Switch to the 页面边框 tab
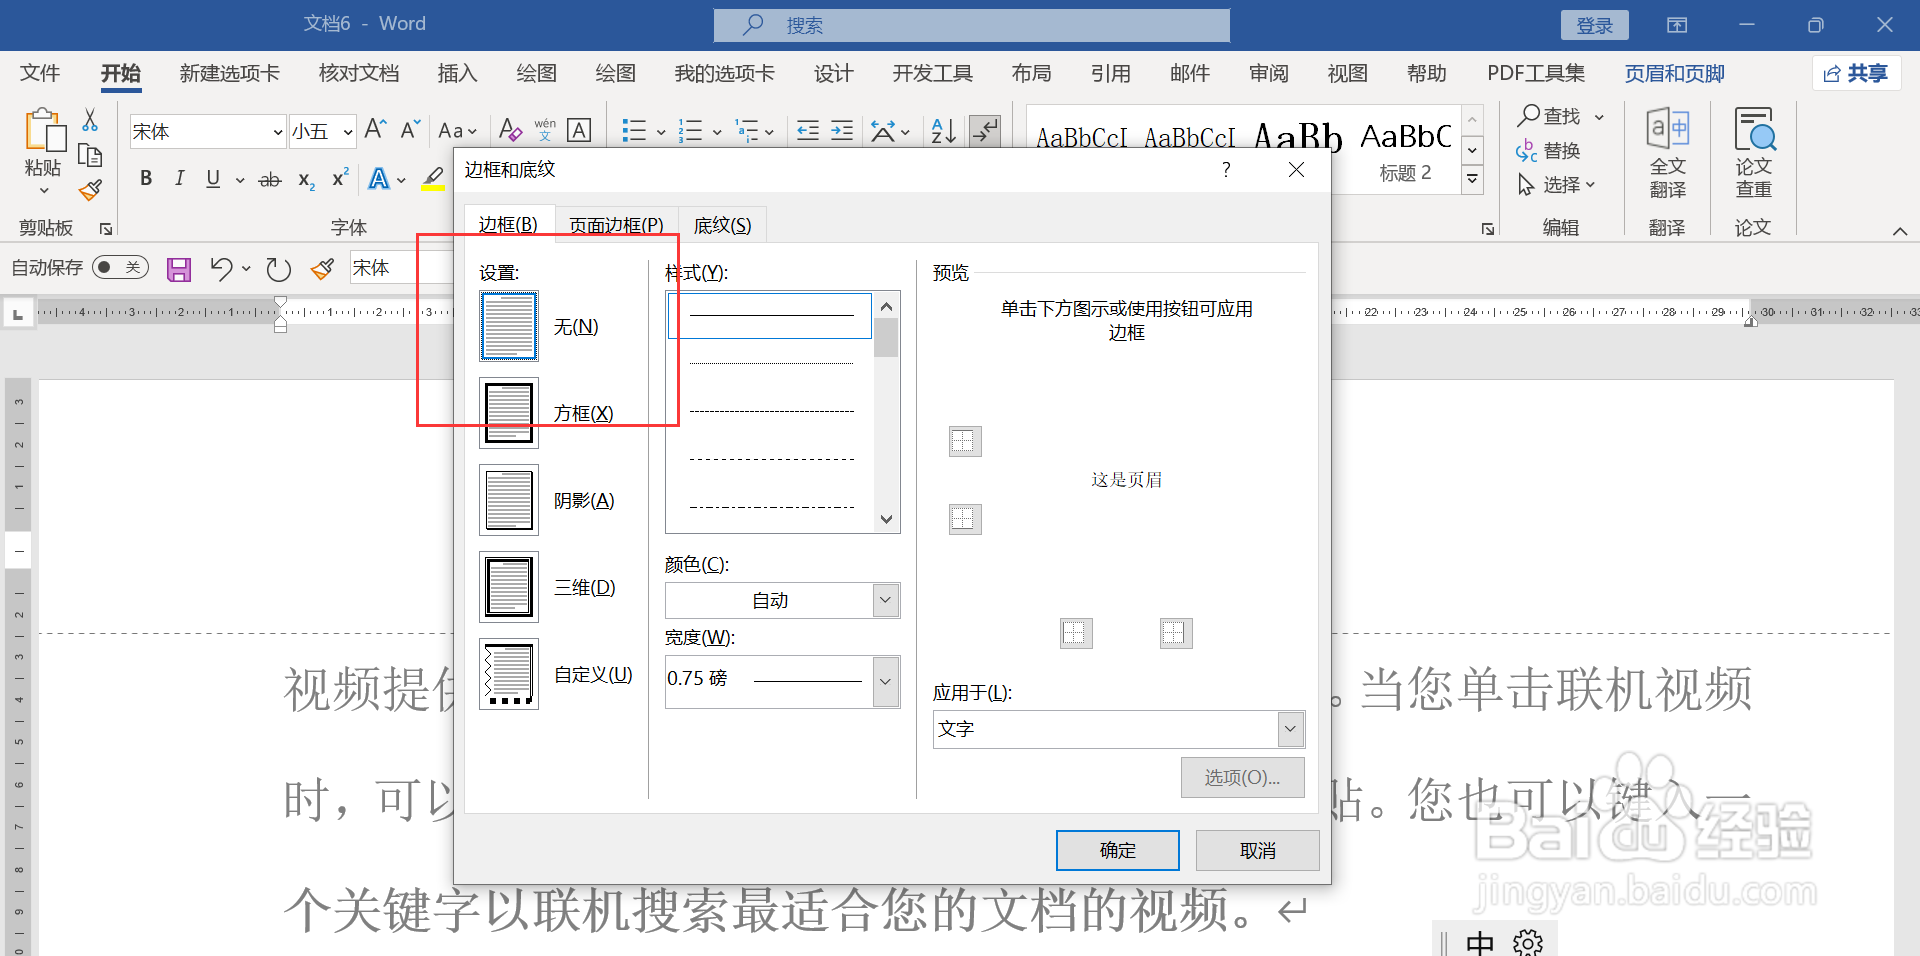Viewport: 1920px width, 956px height. pyautogui.click(x=615, y=224)
